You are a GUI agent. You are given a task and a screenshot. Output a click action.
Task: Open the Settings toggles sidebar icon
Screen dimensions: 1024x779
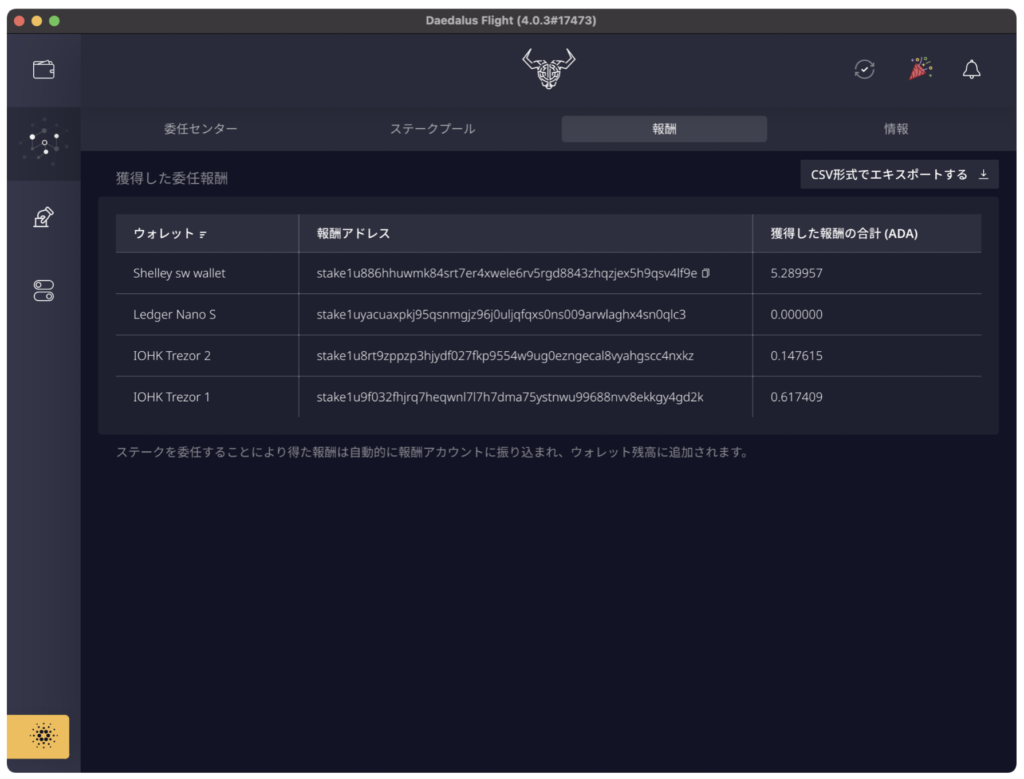click(x=43, y=291)
